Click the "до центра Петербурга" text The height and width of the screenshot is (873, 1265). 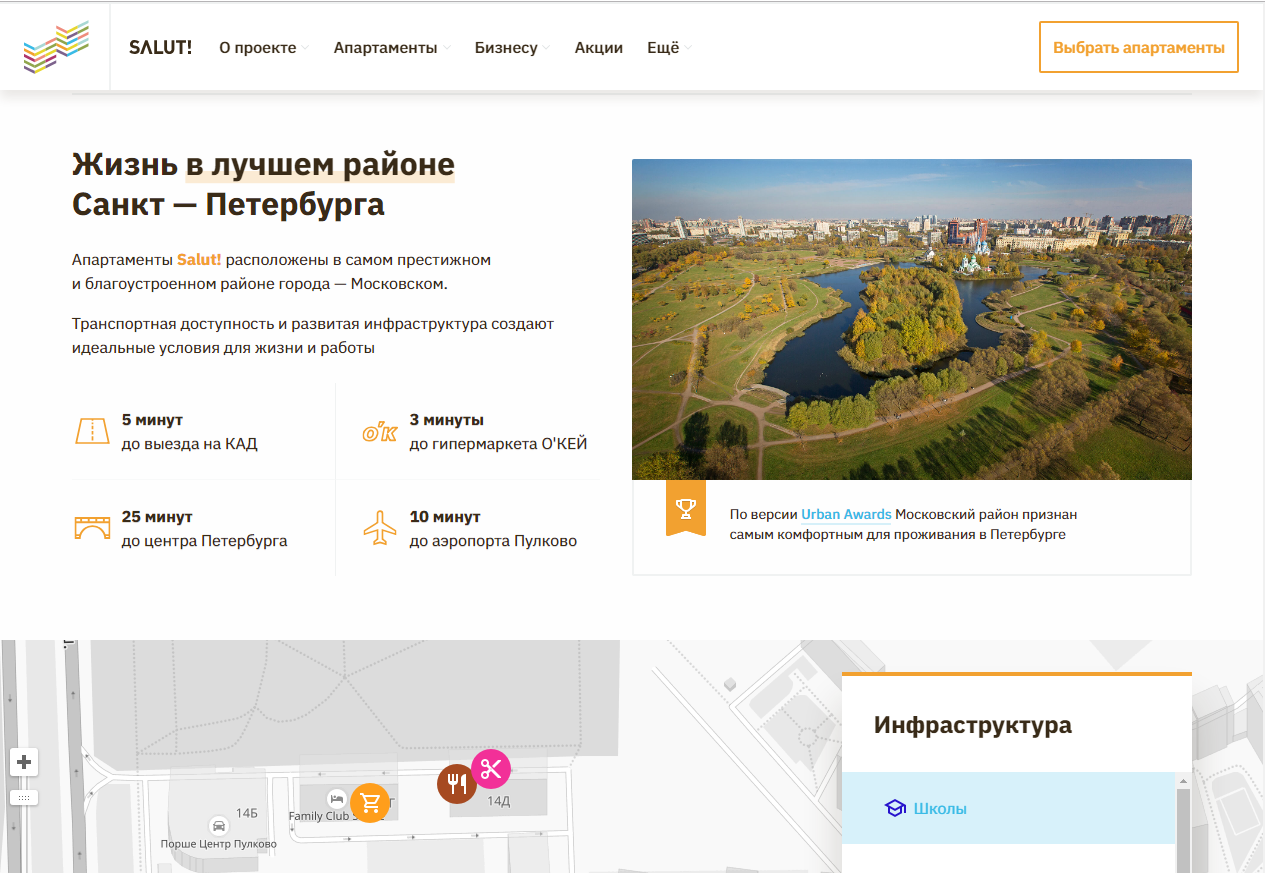click(204, 541)
